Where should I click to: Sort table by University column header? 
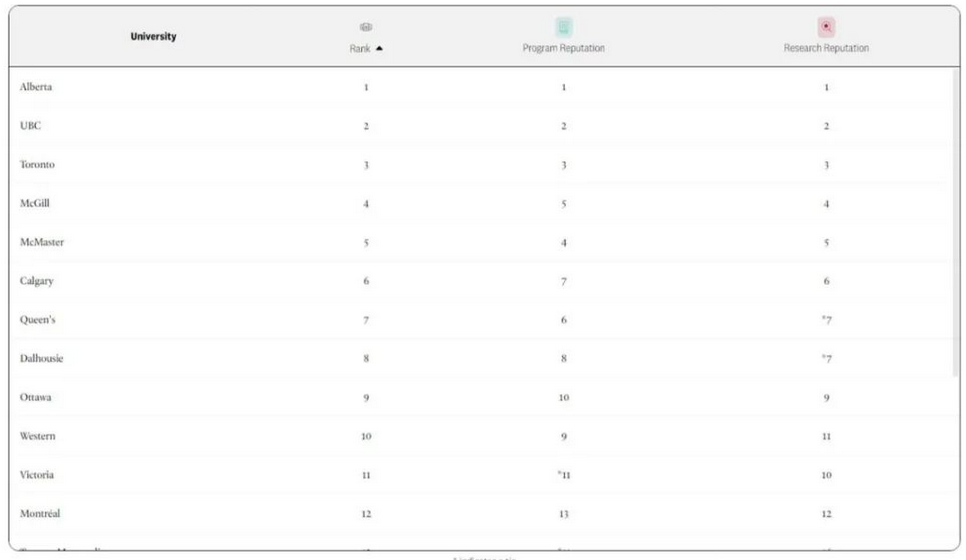click(153, 37)
